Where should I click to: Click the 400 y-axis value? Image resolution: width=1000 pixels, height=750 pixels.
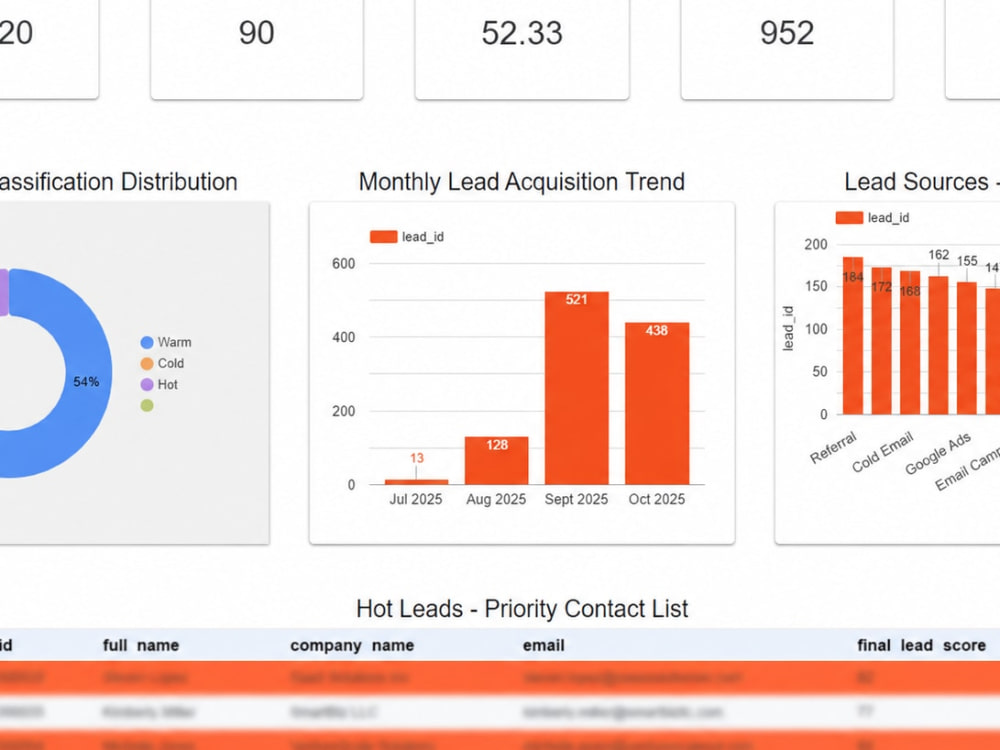343,337
